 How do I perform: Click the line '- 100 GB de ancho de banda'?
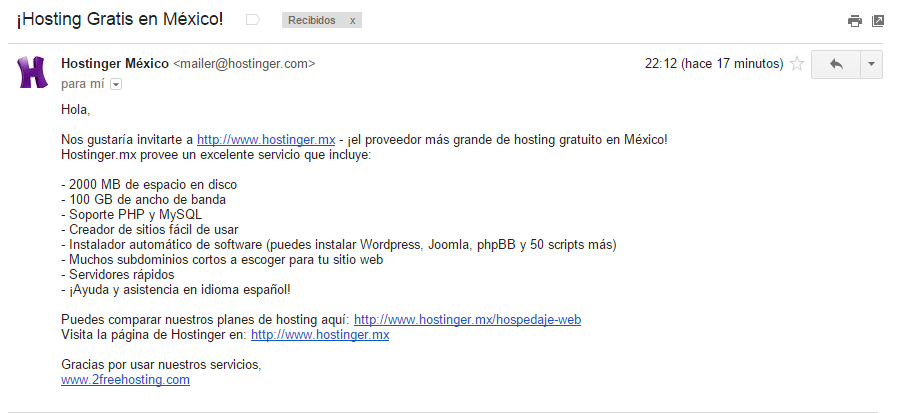pyautogui.click(x=144, y=200)
